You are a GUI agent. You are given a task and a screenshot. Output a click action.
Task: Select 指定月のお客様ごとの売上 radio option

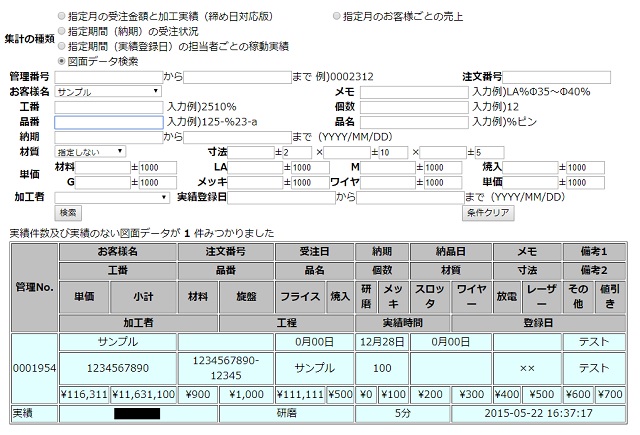336,16
